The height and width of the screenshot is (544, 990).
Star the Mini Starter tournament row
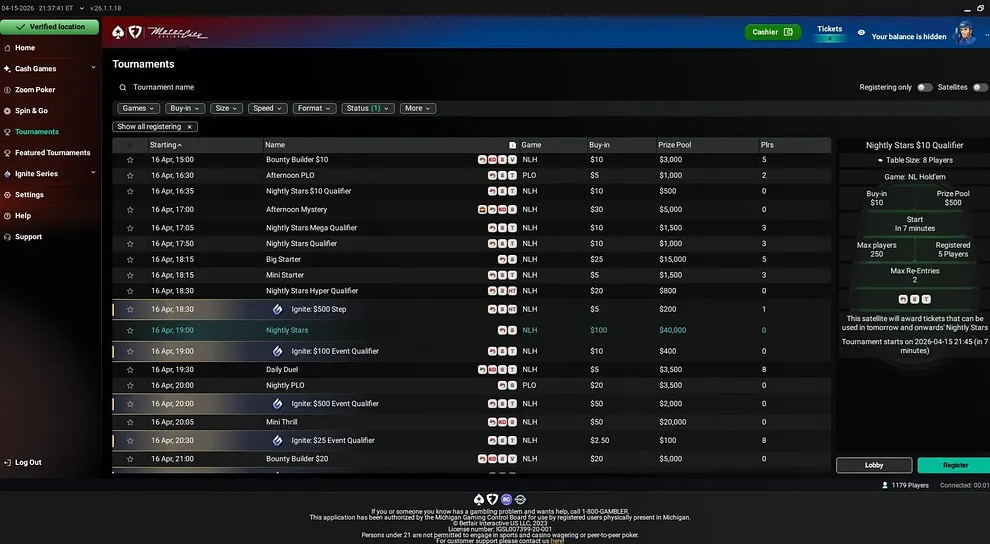point(130,275)
